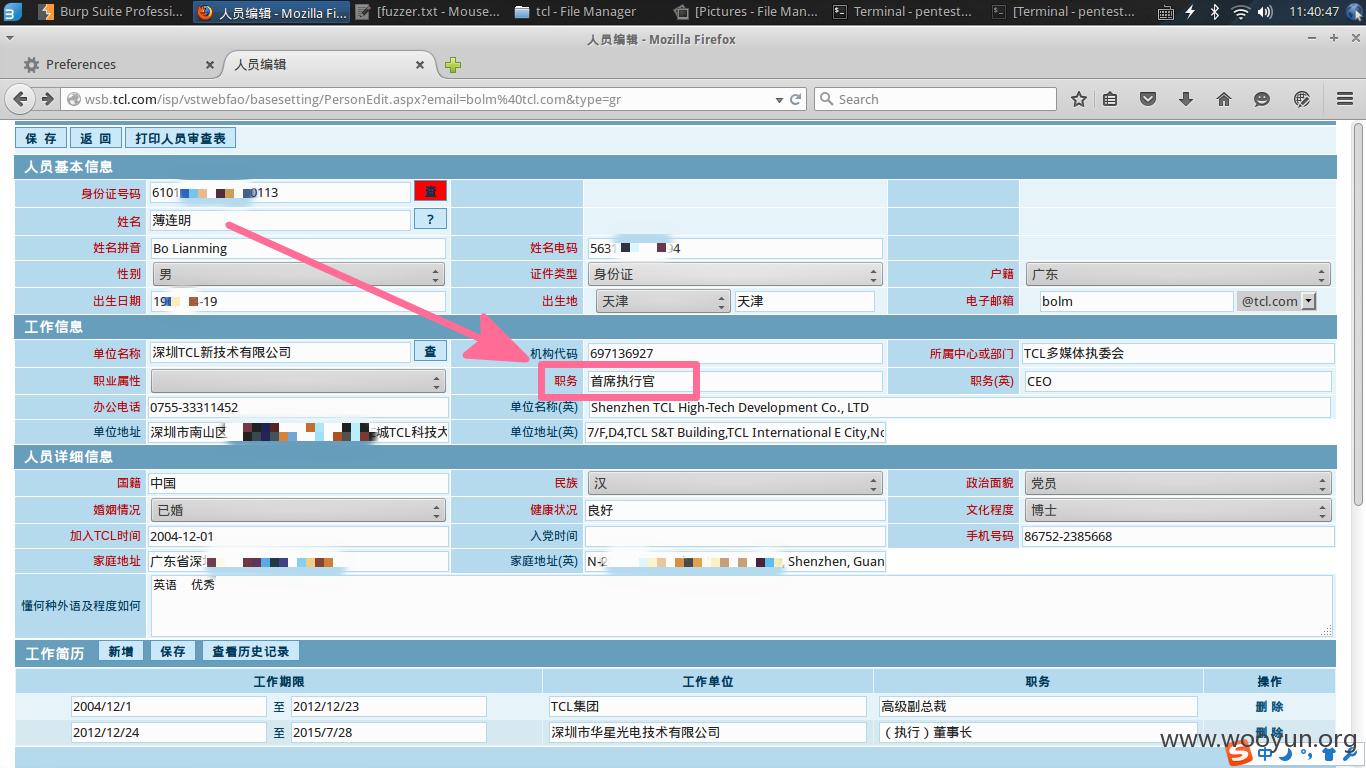Viewport: 1366px width, 768px height.
Task: Click the keyboard layout tray icon
Action: pyautogui.click(x=1165, y=12)
